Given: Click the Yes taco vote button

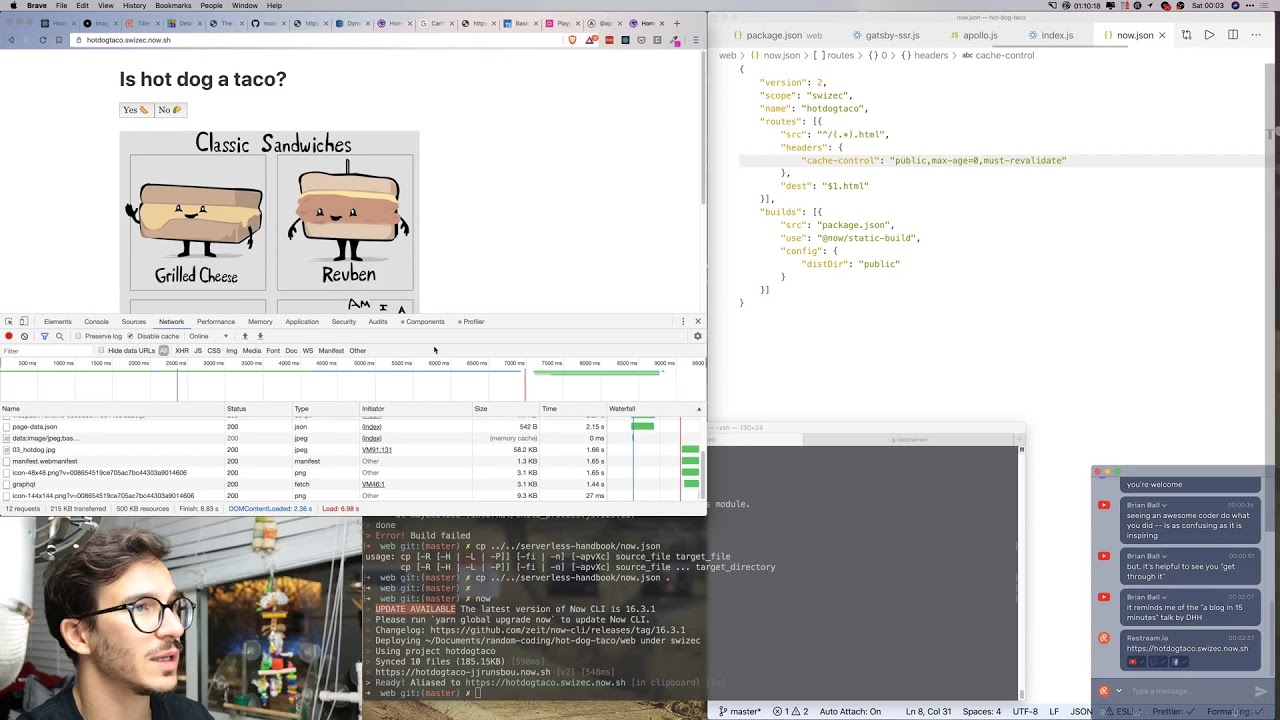Looking at the screenshot, I should tap(136, 110).
